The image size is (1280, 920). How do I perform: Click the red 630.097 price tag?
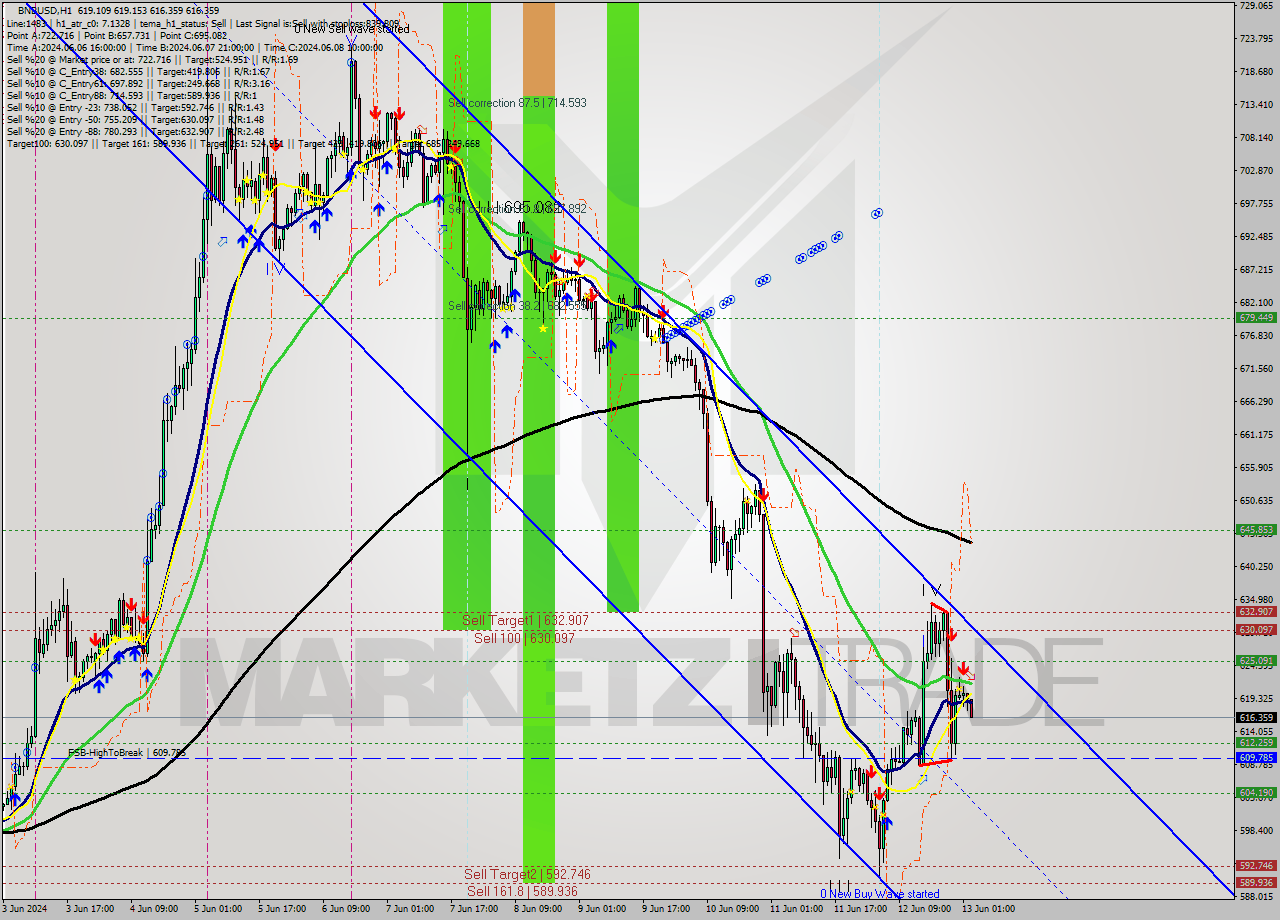tap(1257, 629)
